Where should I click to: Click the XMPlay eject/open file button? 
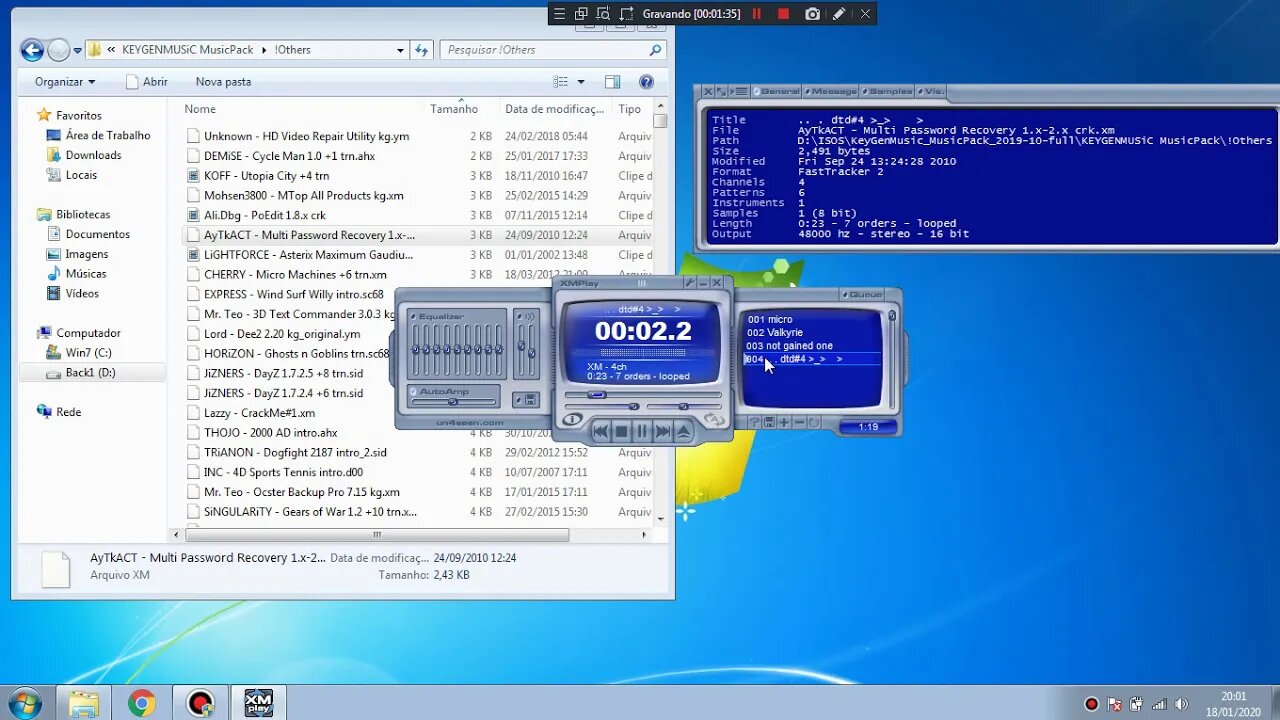[x=683, y=431]
